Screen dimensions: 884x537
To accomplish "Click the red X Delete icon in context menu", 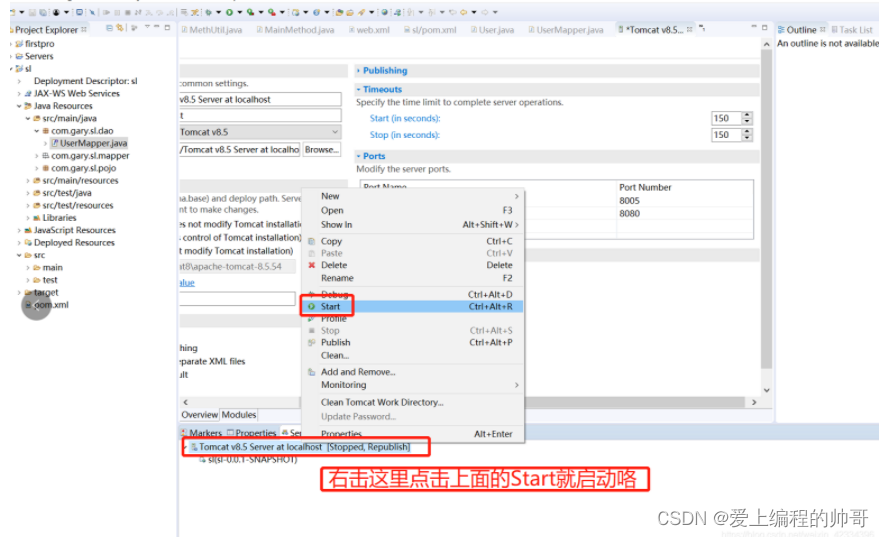I will tap(311, 265).
